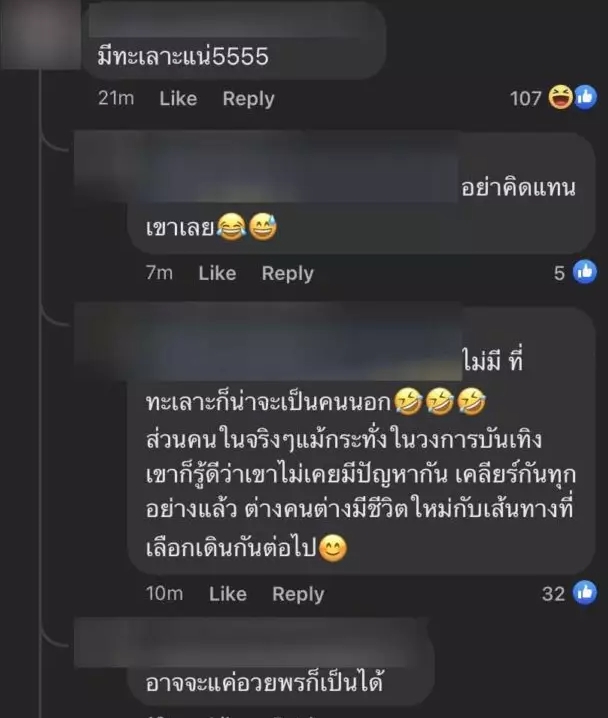The width and height of the screenshot is (608, 718).
Task: Click the laughing reaction icon beside 107
Action: coord(560,97)
